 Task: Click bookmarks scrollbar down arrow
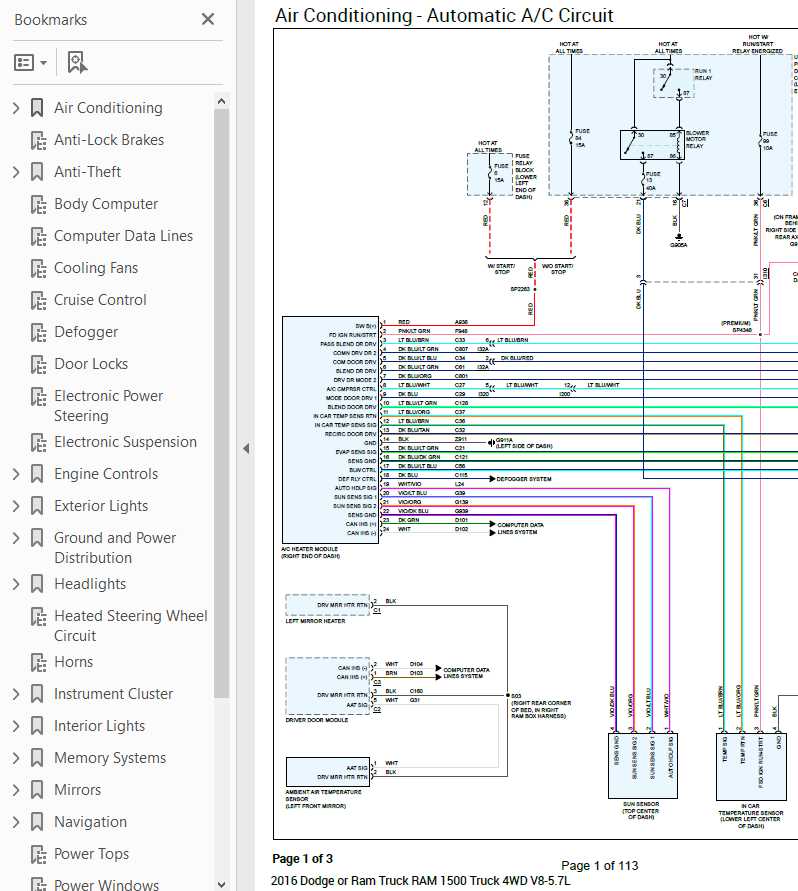point(222,884)
